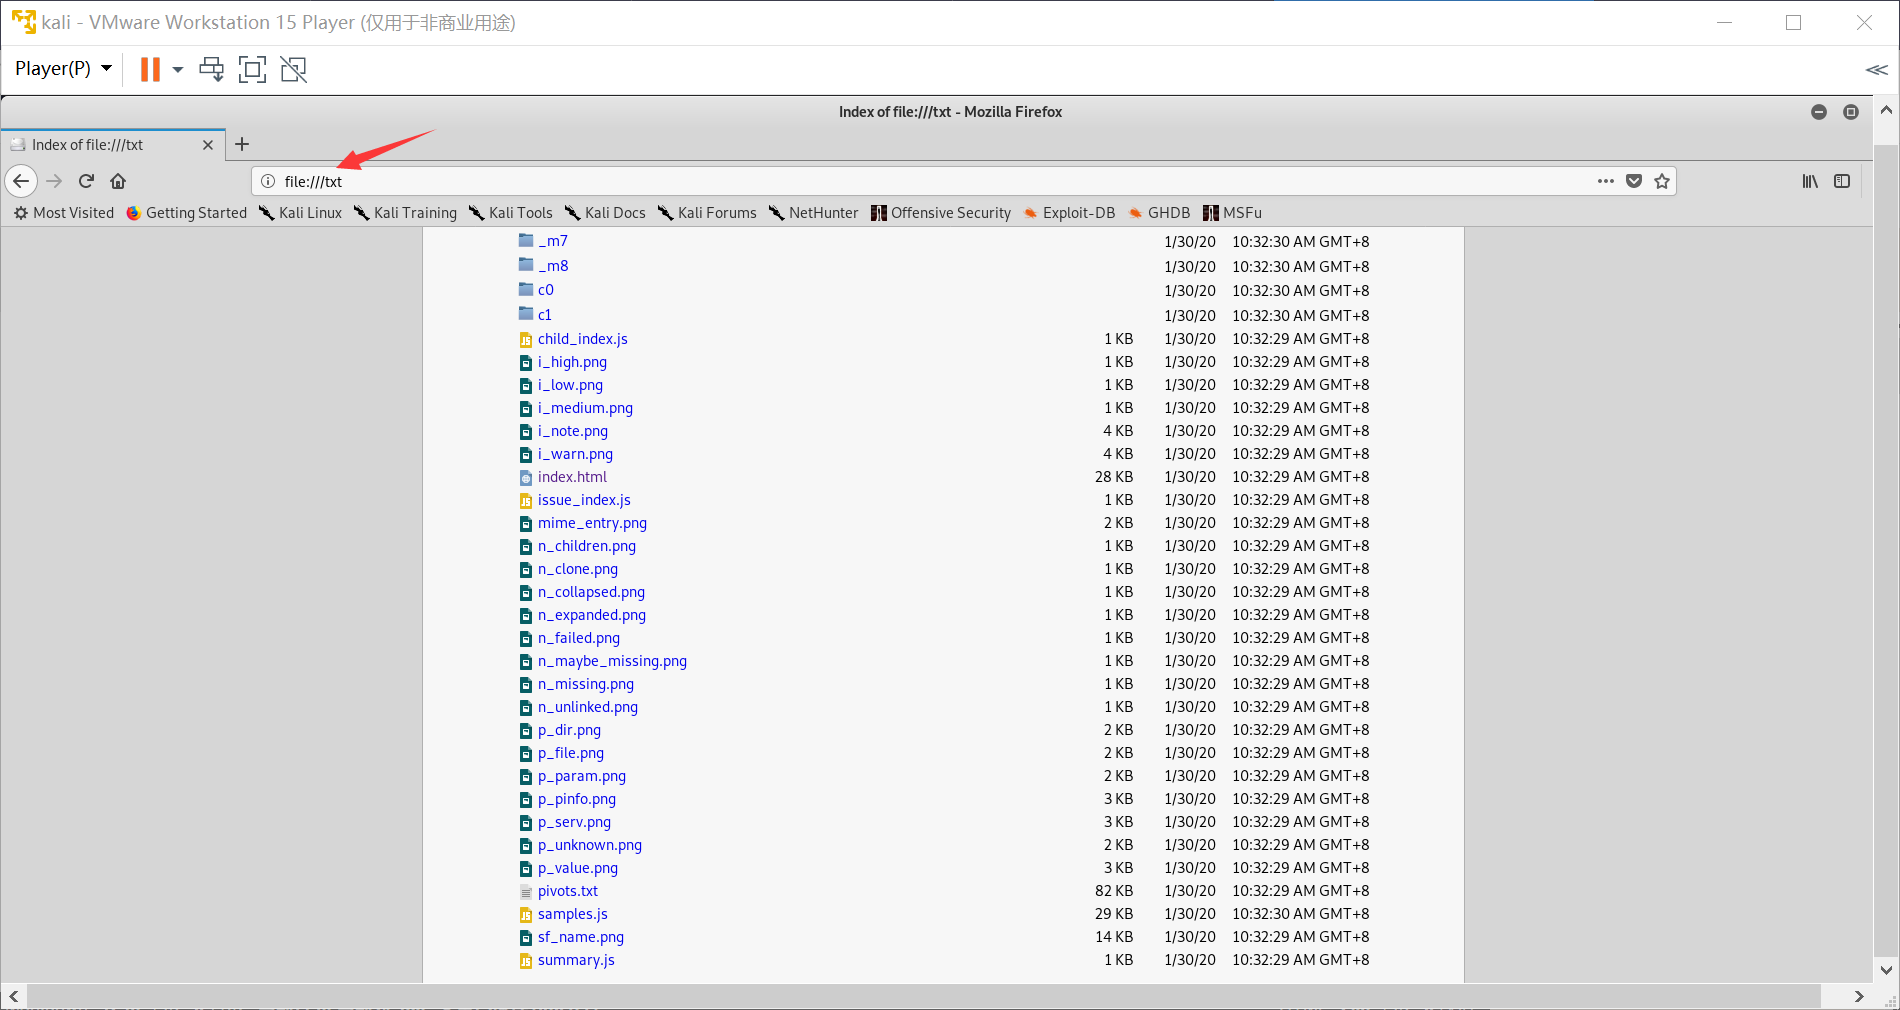The image size is (1900, 1010).
Task: Pause the virtual machine in VMware toolbar
Action: point(150,69)
